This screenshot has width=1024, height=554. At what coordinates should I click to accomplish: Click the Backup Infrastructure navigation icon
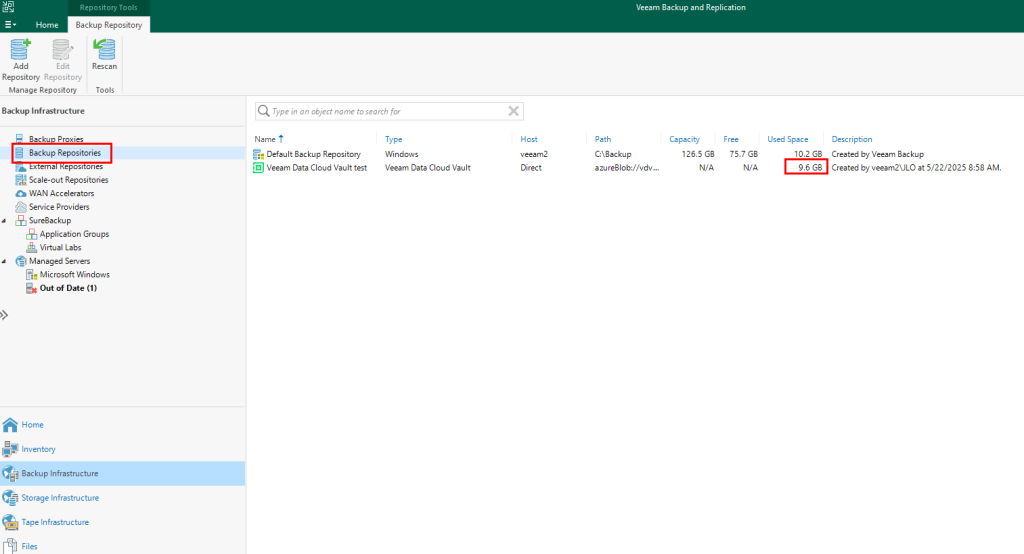(x=10, y=474)
